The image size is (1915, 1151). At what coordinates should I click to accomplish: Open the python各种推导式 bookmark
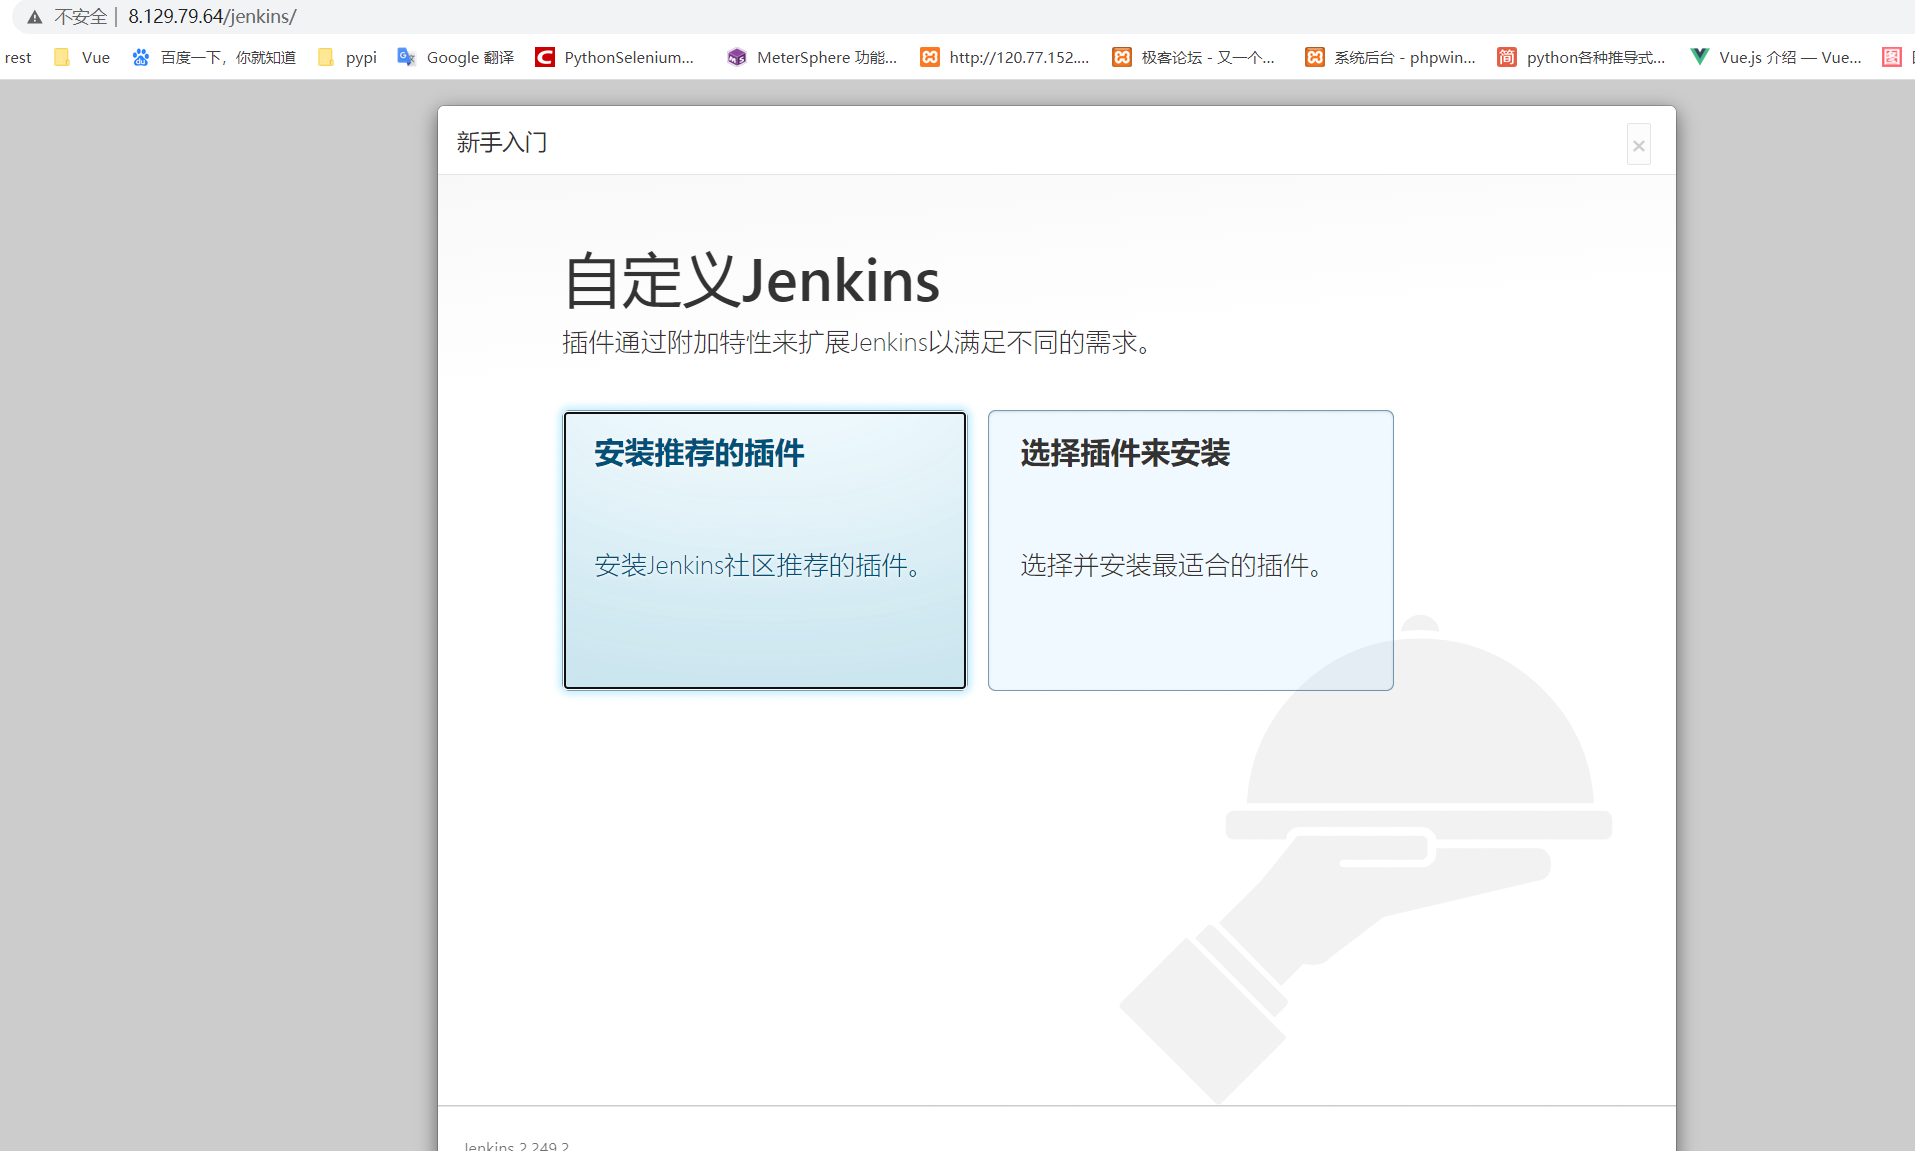1582,57
